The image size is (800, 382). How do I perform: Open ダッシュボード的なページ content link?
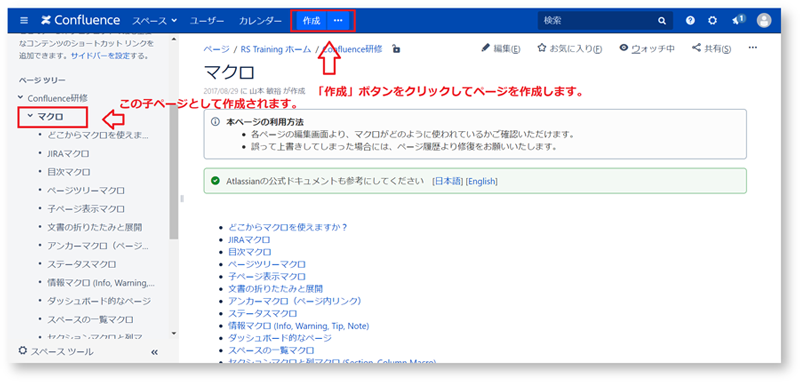[x=280, y=338]
